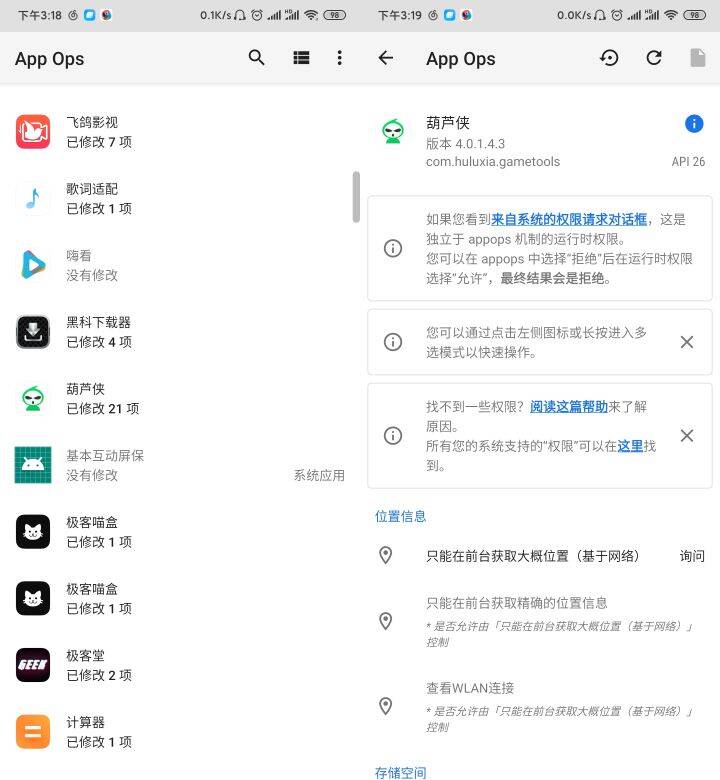Viewport: 720px width, 780px height.
Task: Open 来自系统的权限请求对话框 link
Action: tap(569, 219)
